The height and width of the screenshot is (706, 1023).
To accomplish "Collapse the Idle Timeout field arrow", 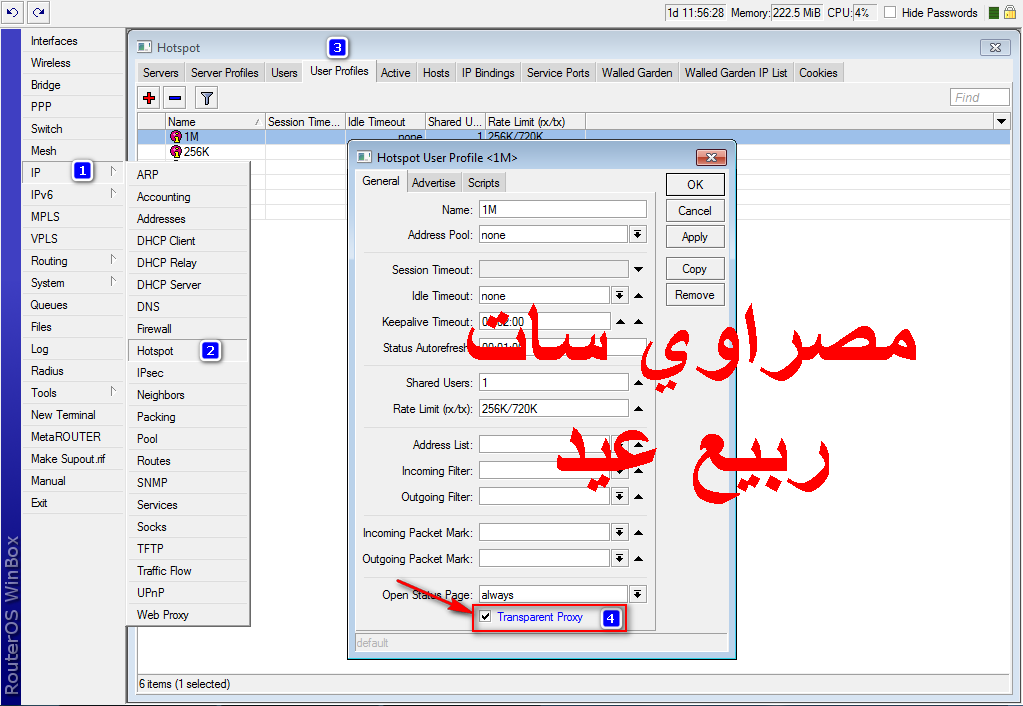I will tap(638, 296).
